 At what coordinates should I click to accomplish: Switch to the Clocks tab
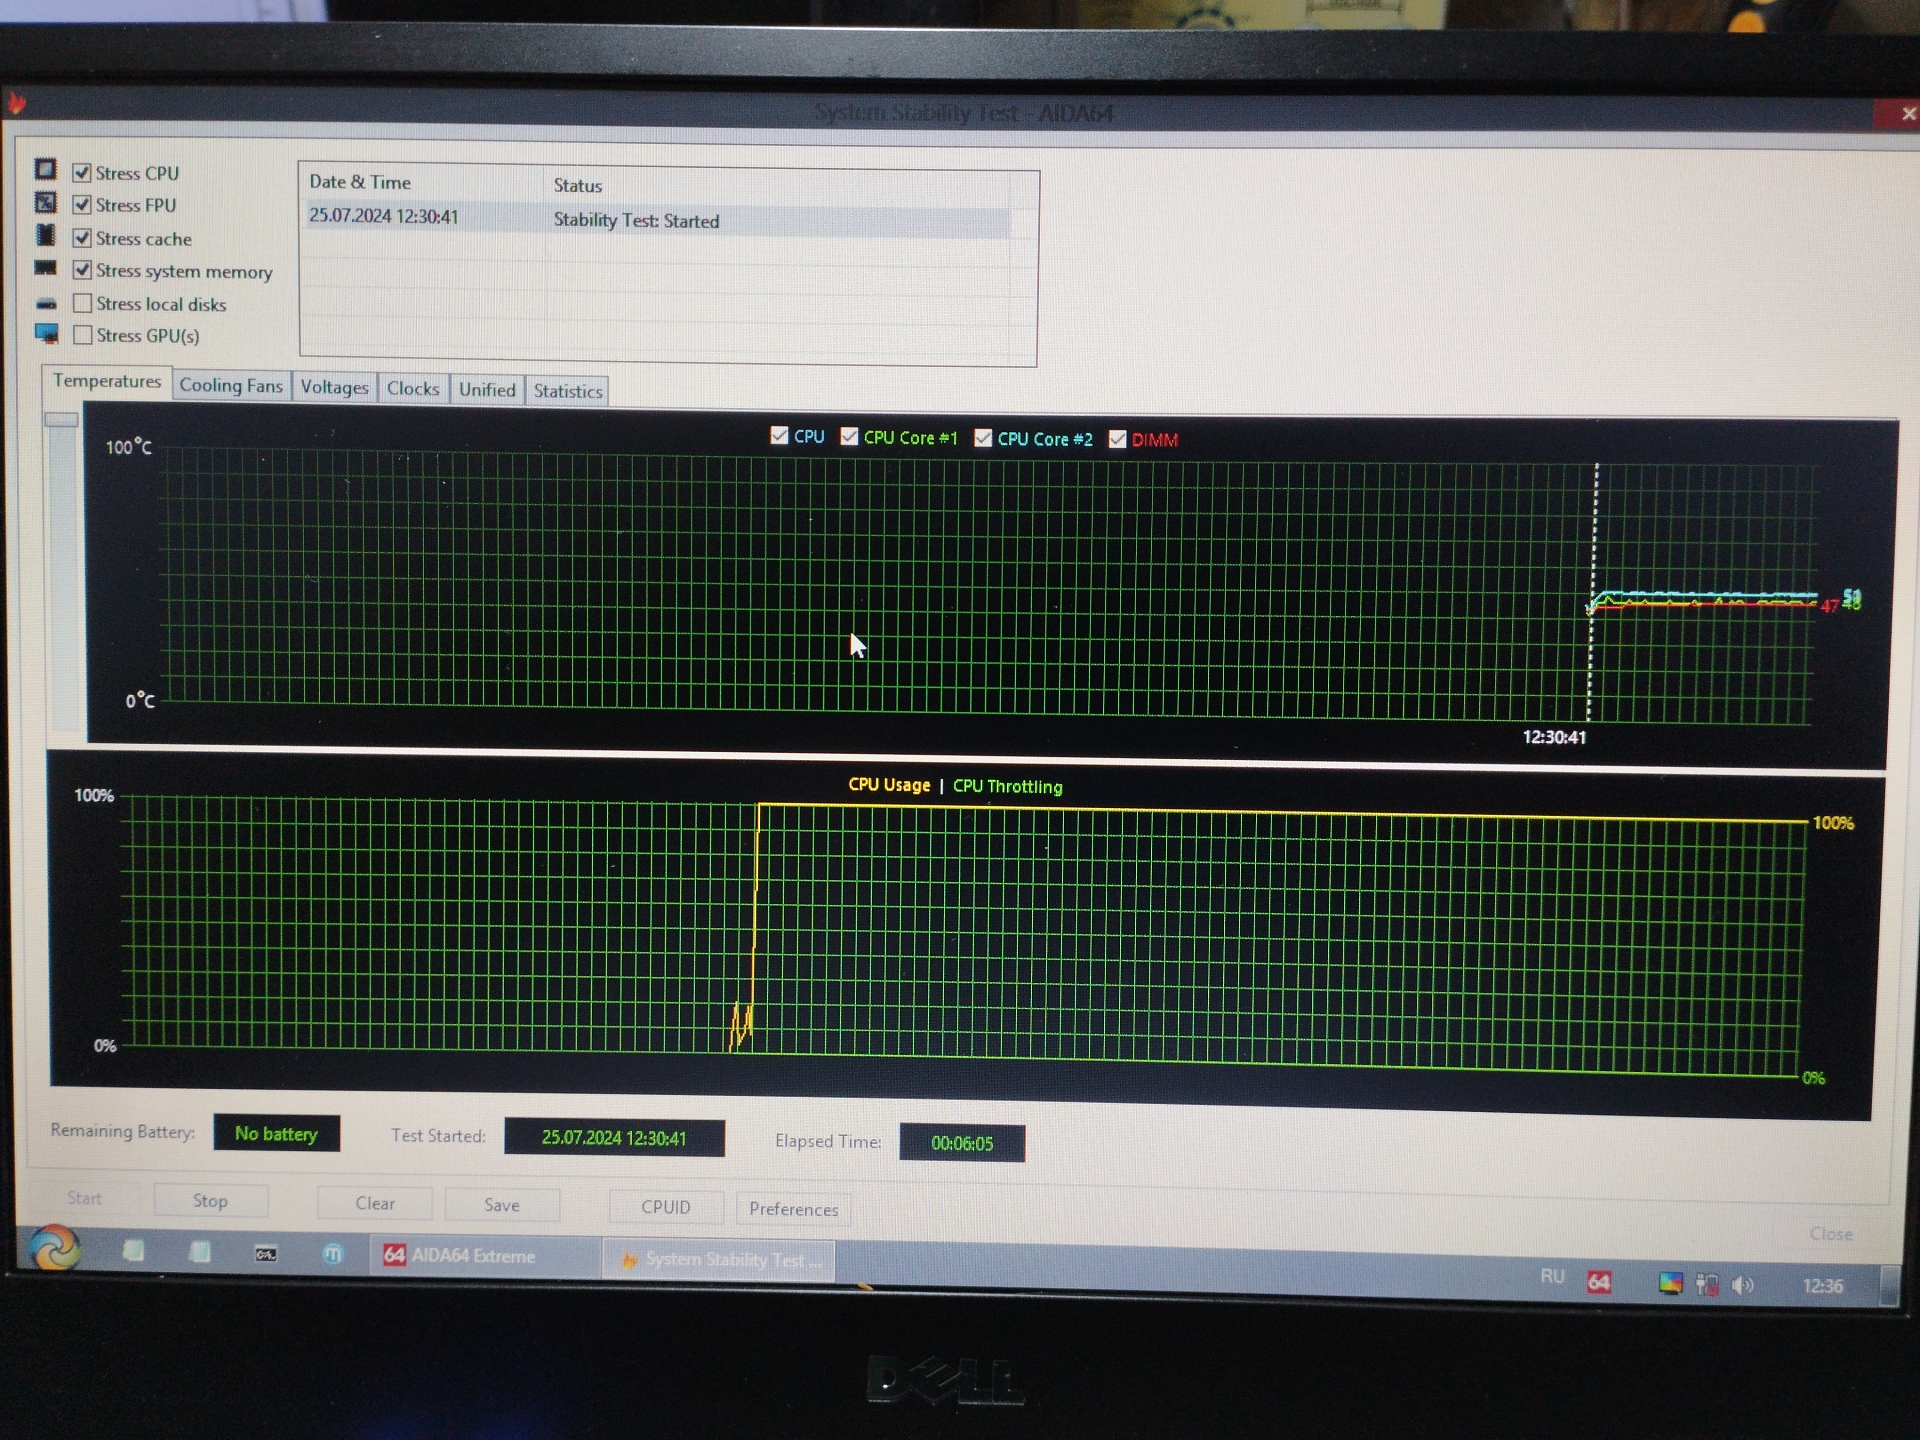coord(413,388)
